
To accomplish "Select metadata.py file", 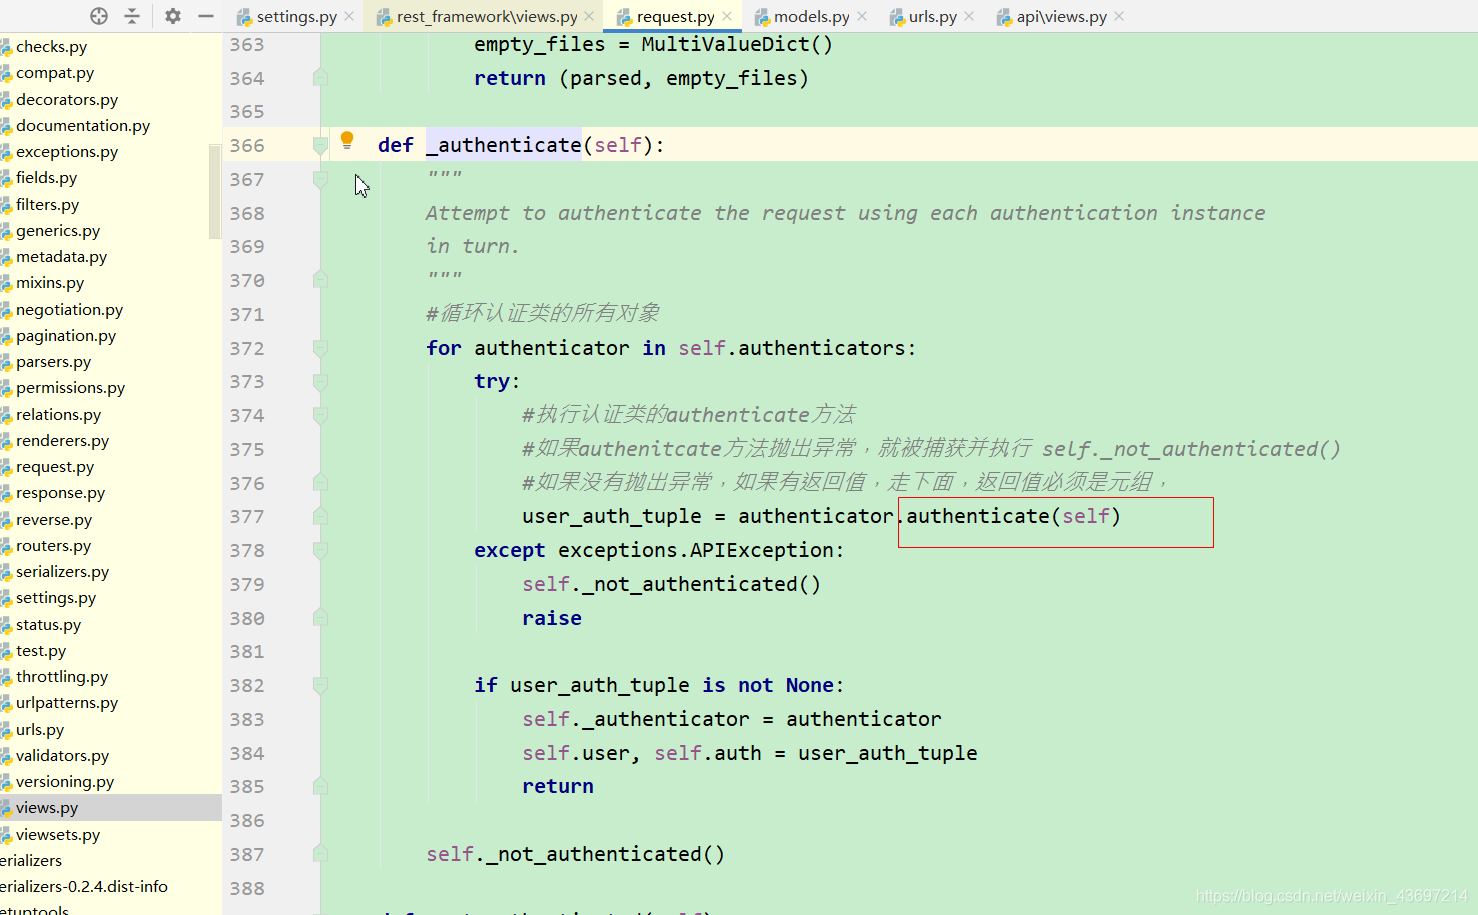I will pos(61,257).
